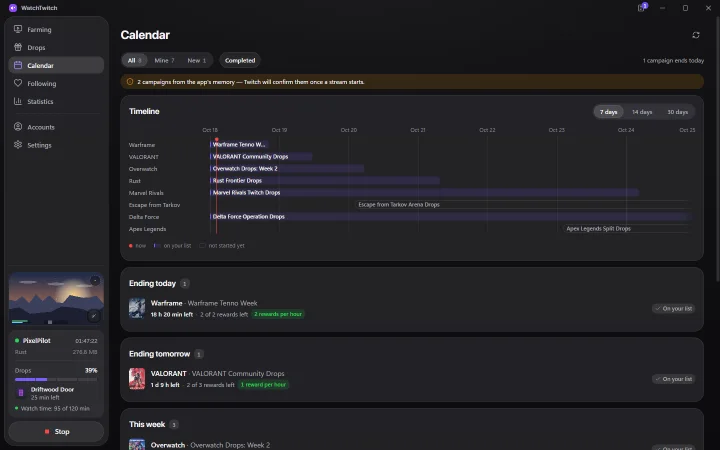Screen dimensions: 720x450
Task: Click the WatchTwitch app logo
Action: (13, 8)
